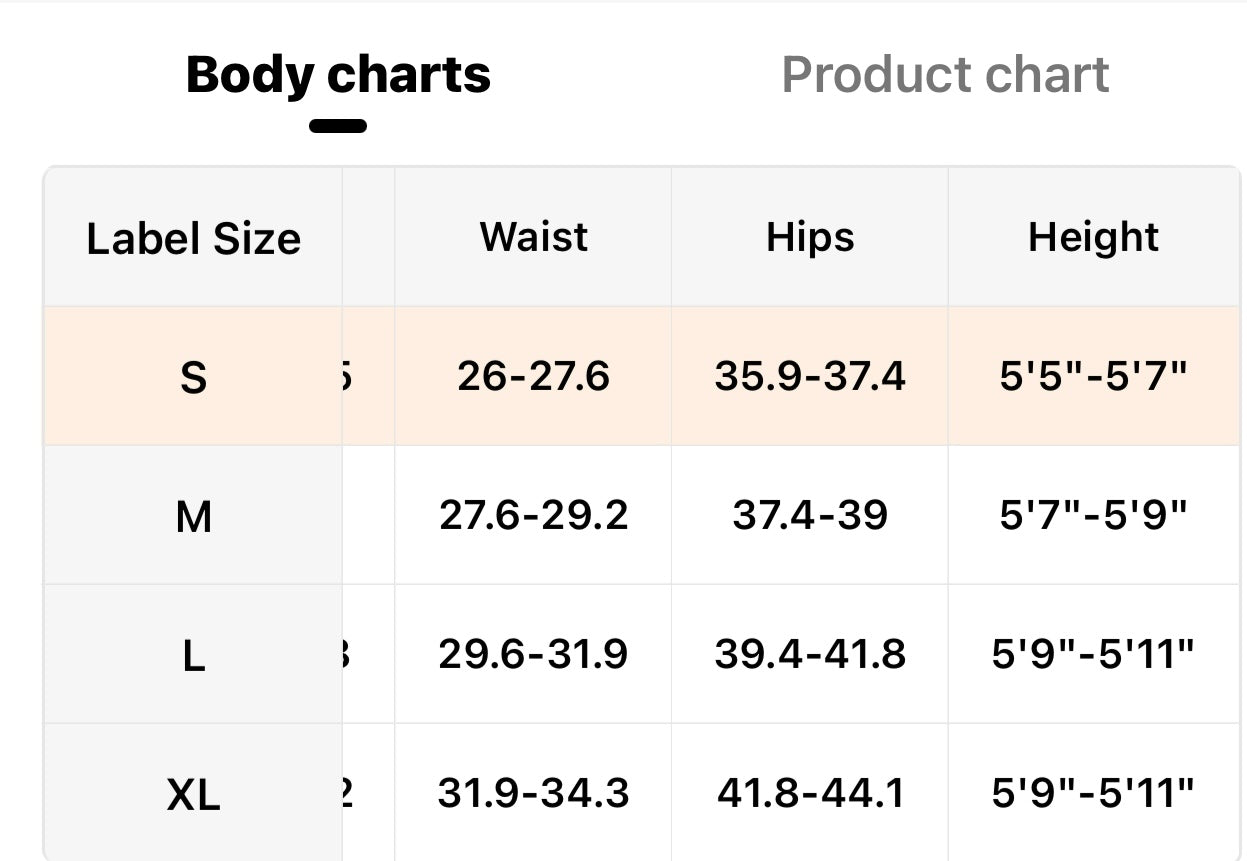The width and height of the screenshot is (1247, 861).
Task: Click the 39.4-41.8 hips cell
Action: (810, 654)
